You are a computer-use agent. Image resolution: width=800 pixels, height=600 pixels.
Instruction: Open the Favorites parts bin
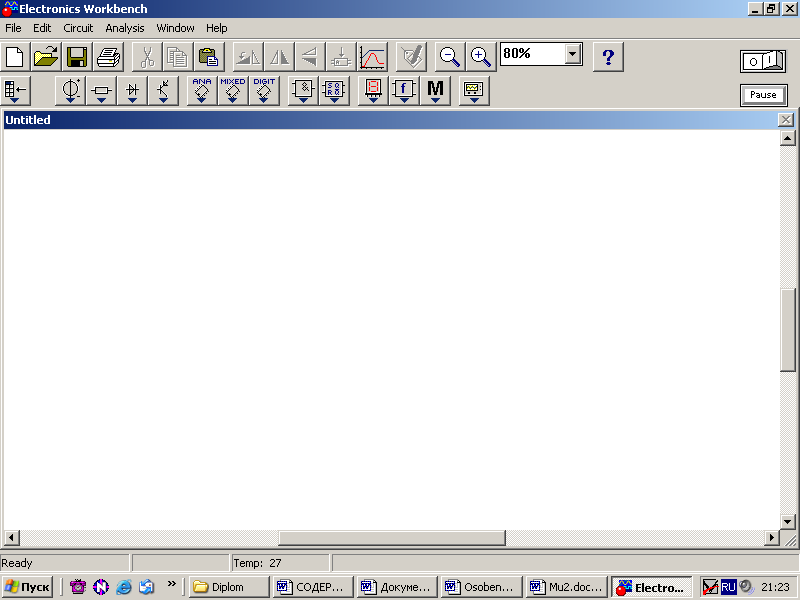click(16, 91)
